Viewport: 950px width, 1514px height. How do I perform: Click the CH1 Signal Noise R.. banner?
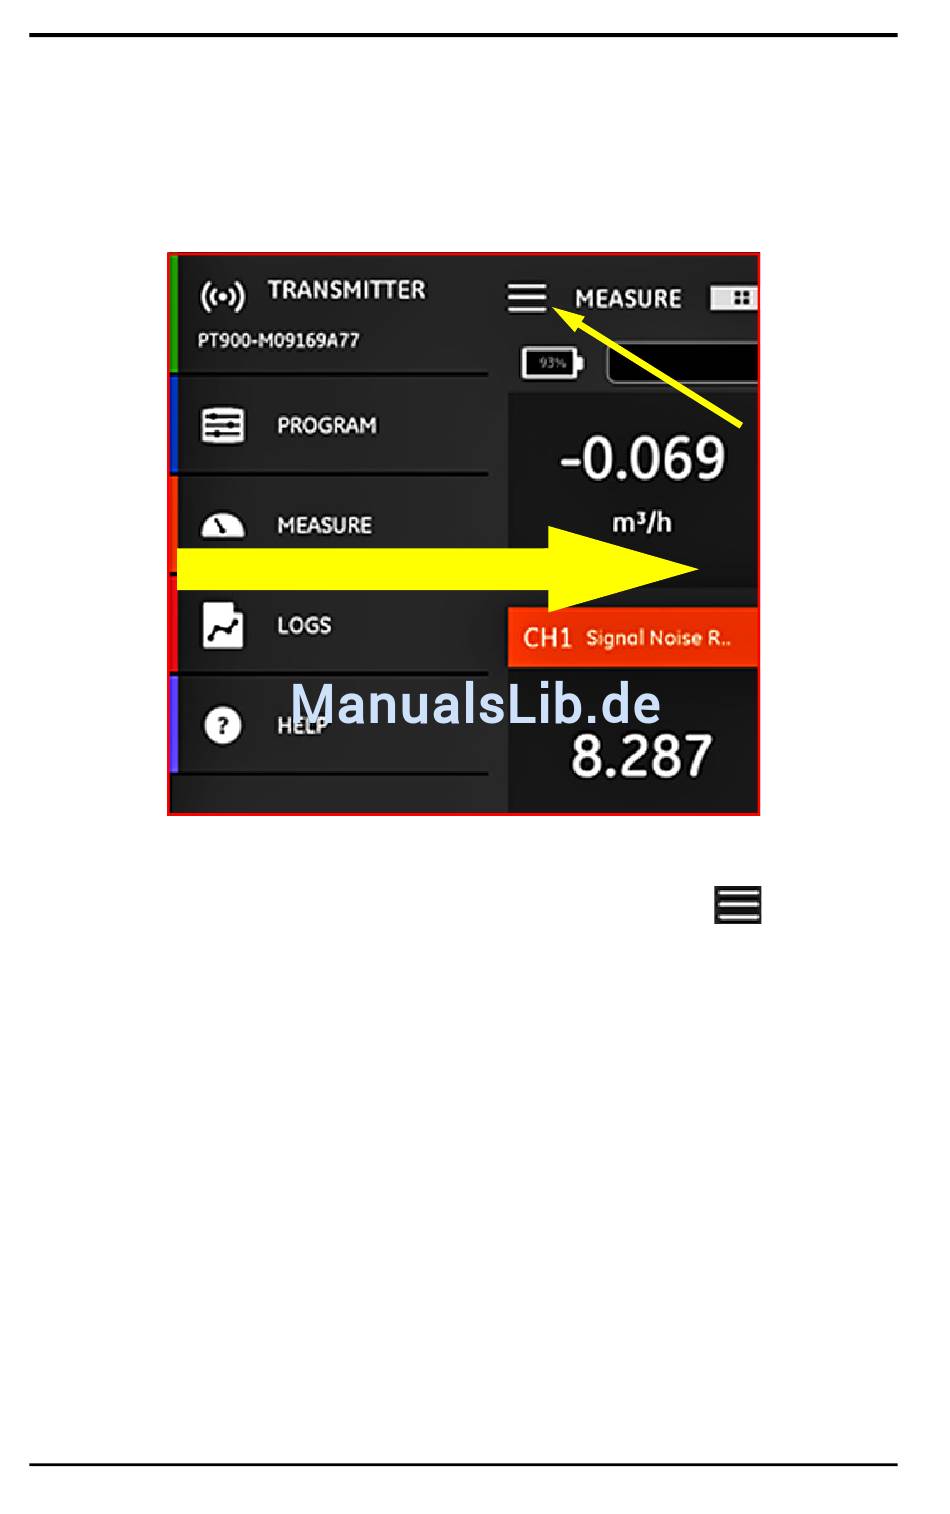633,637
